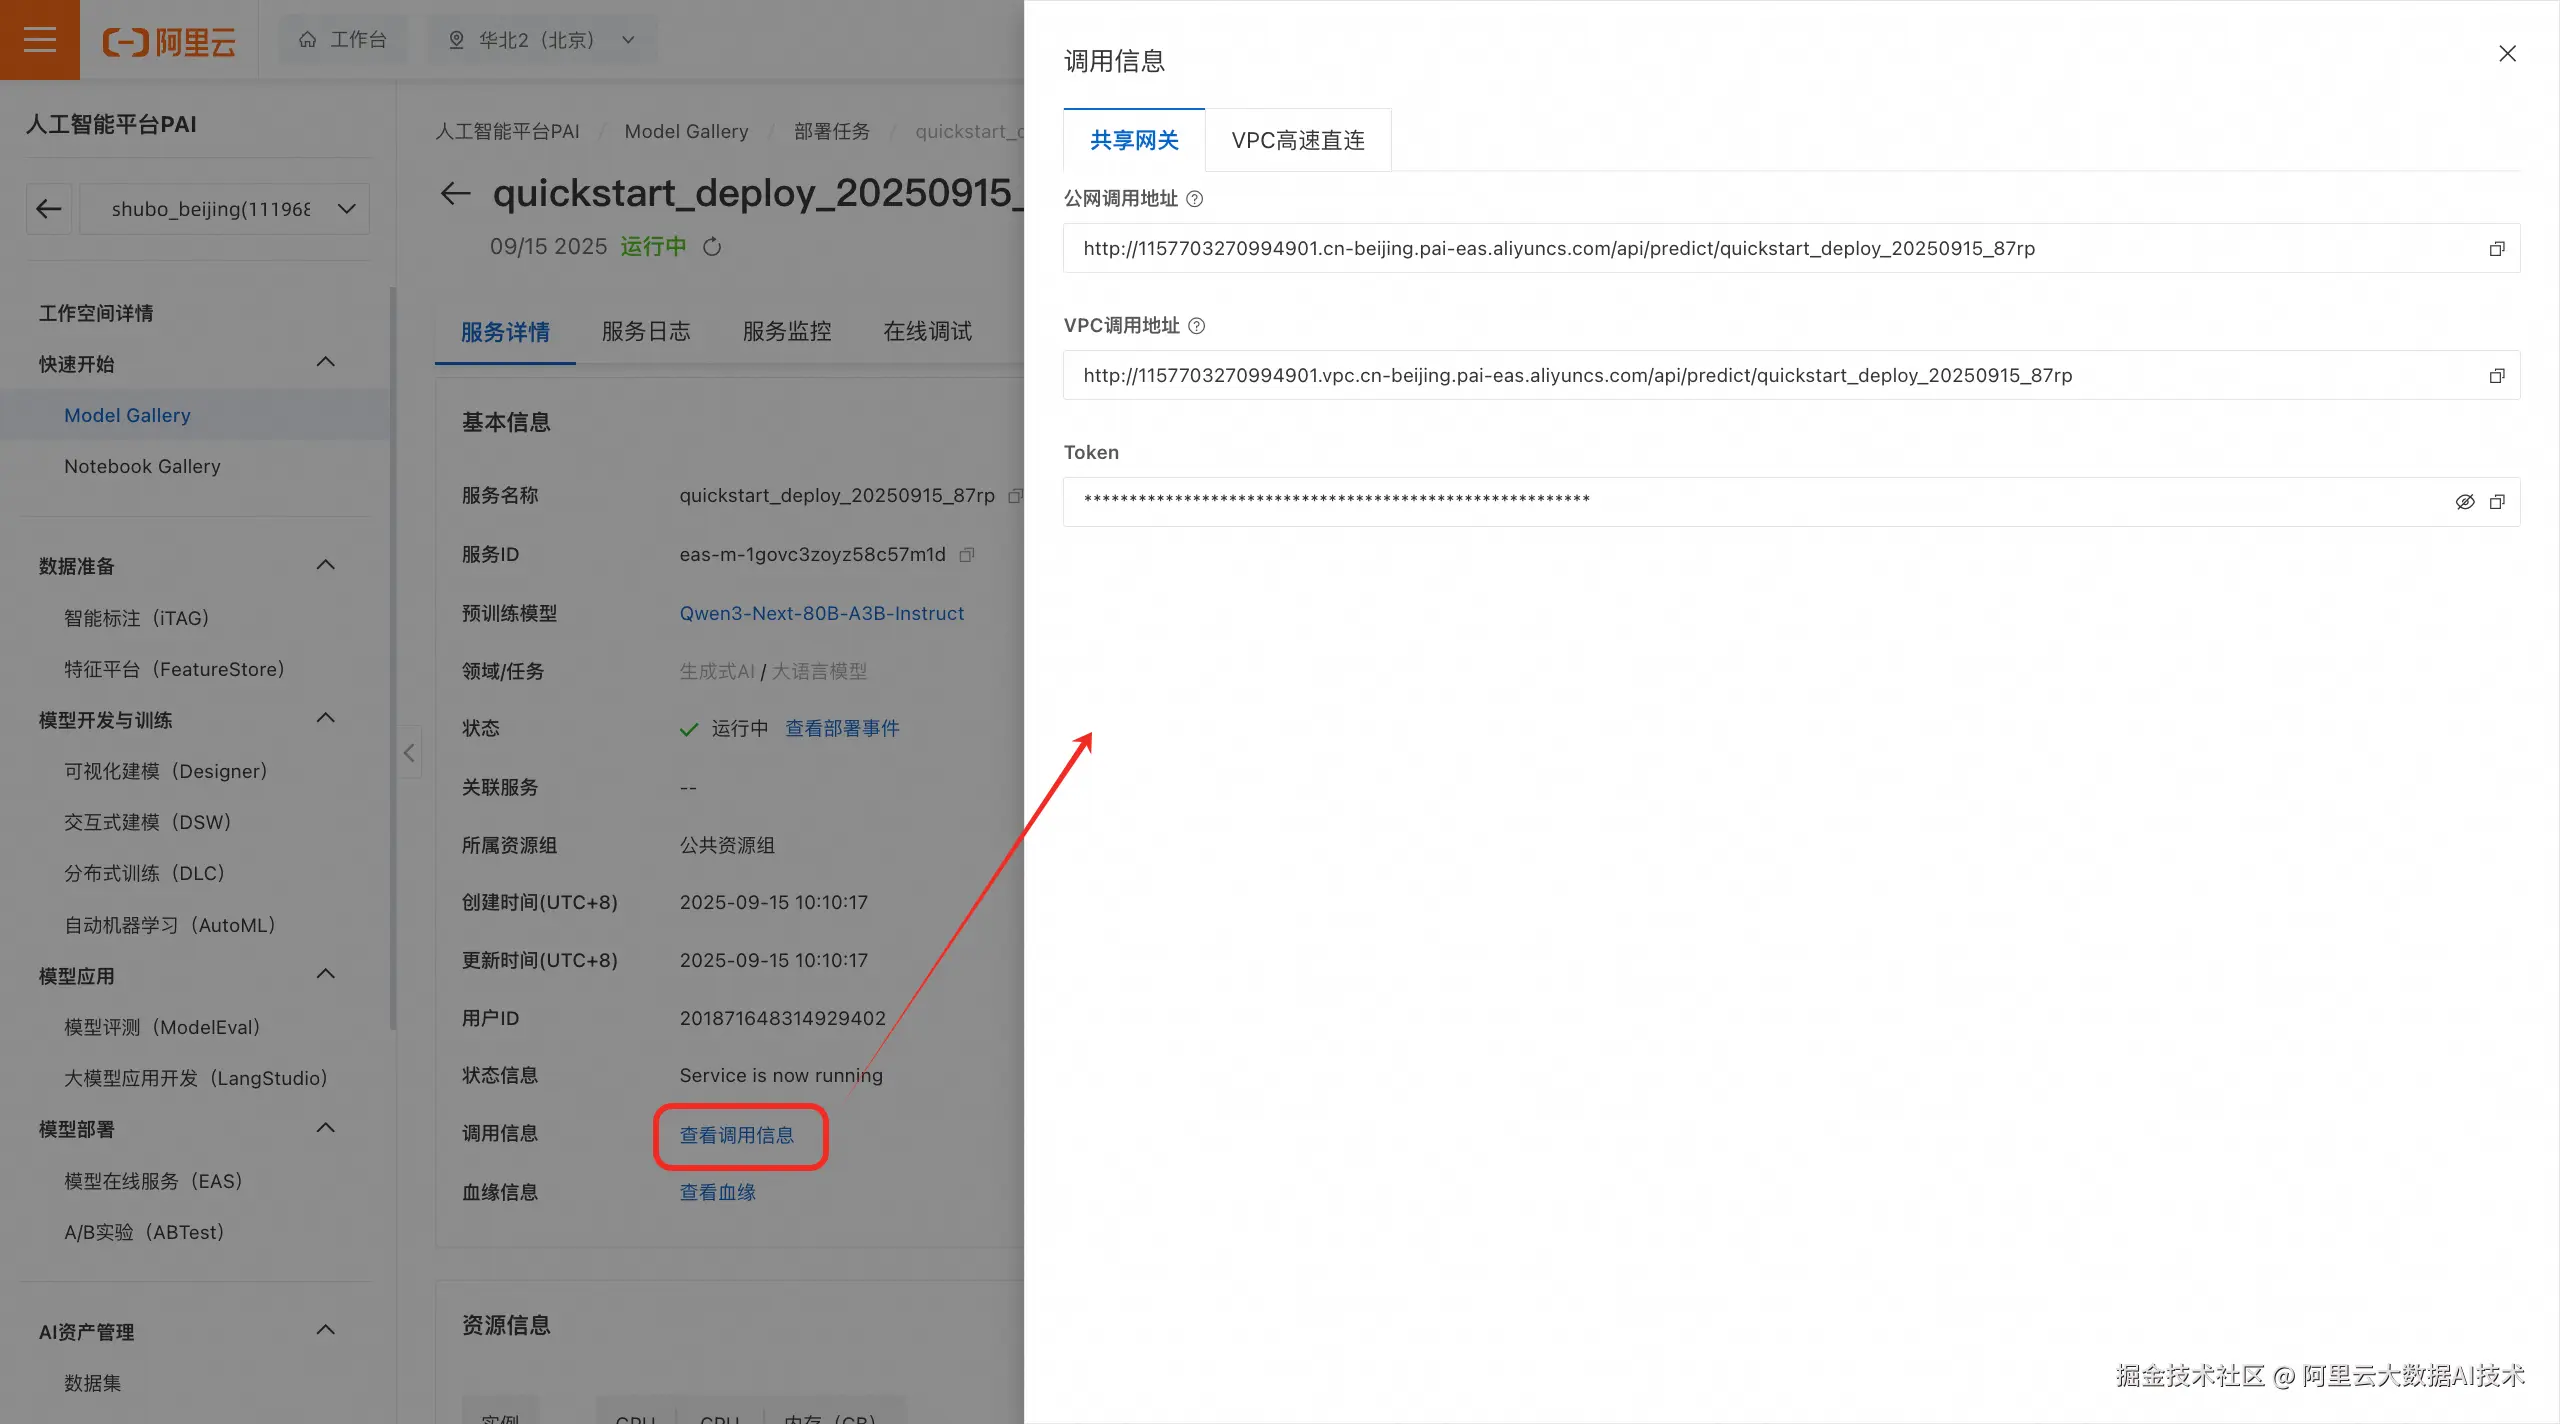Click the sidebar vertical scrollbar

click(x=393, y=658)
